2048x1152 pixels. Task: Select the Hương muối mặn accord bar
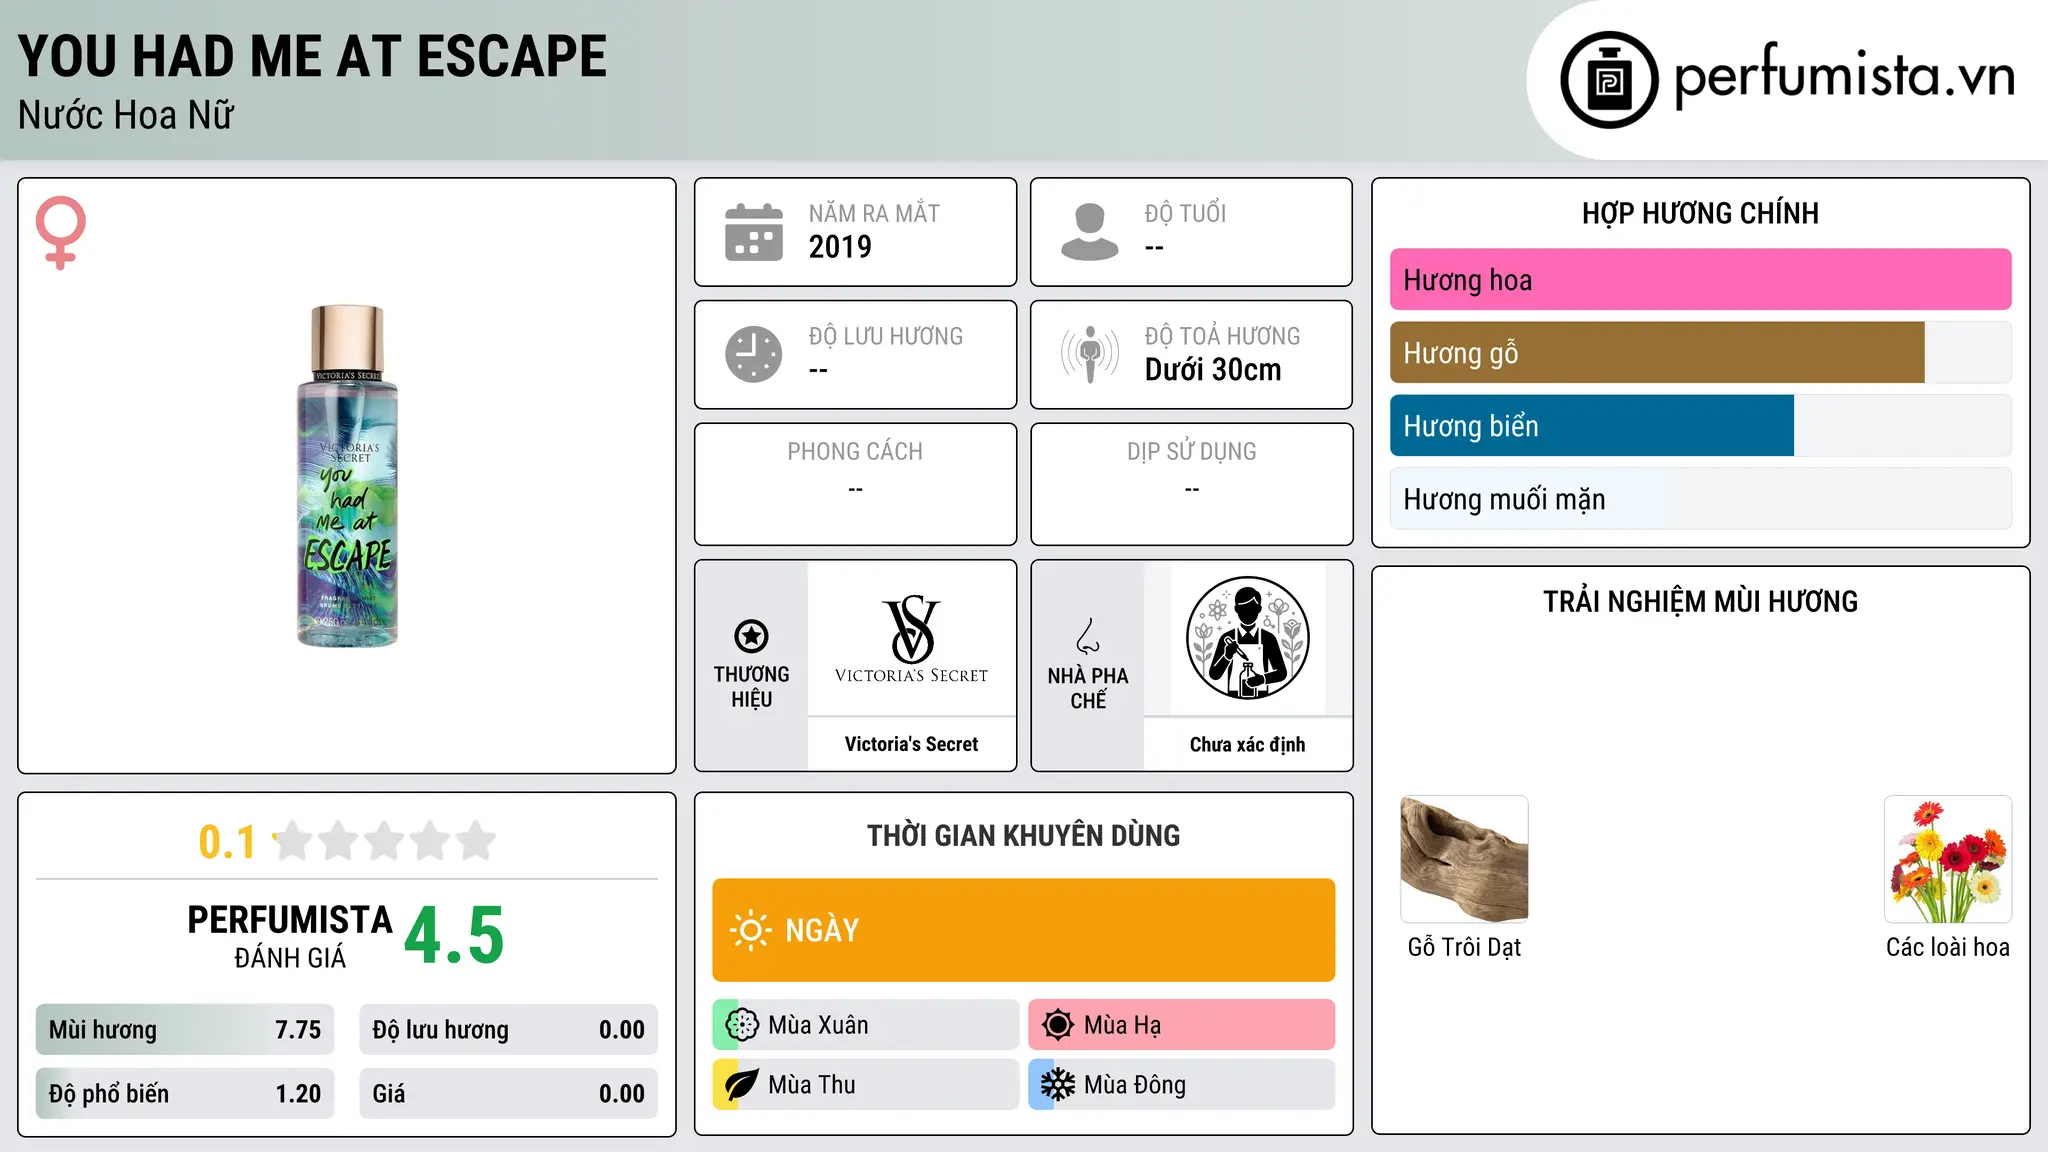tap(1700, 499)
